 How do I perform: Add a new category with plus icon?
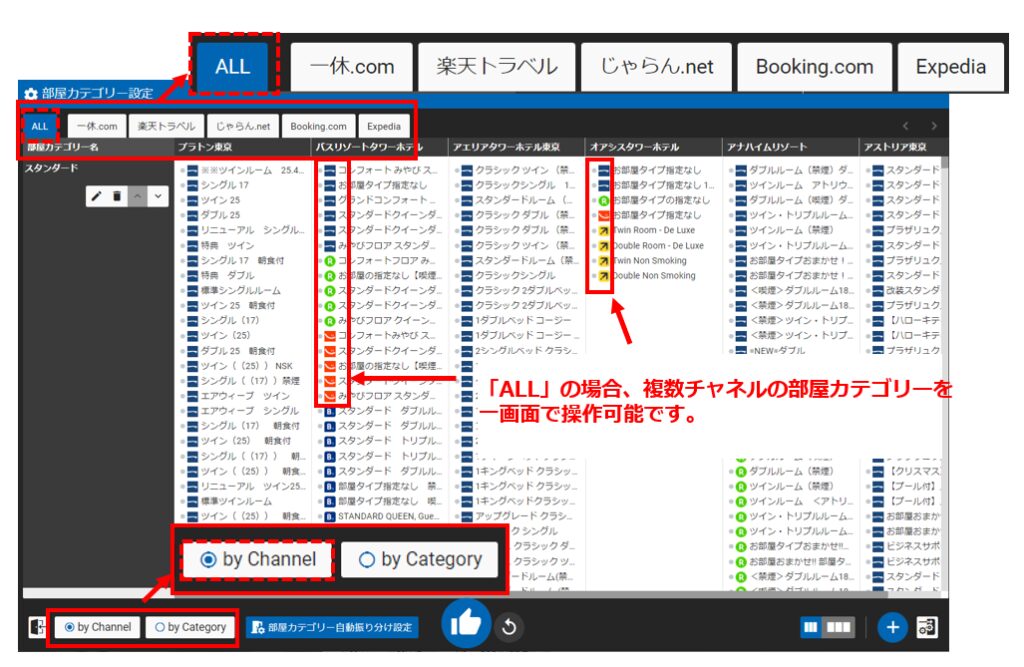pyautogui.click(x=892, y=627)
